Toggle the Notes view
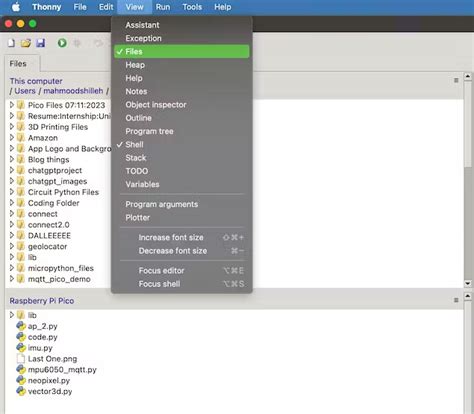The height and width of the screenshot is (414, 474). tap(182, 91)
